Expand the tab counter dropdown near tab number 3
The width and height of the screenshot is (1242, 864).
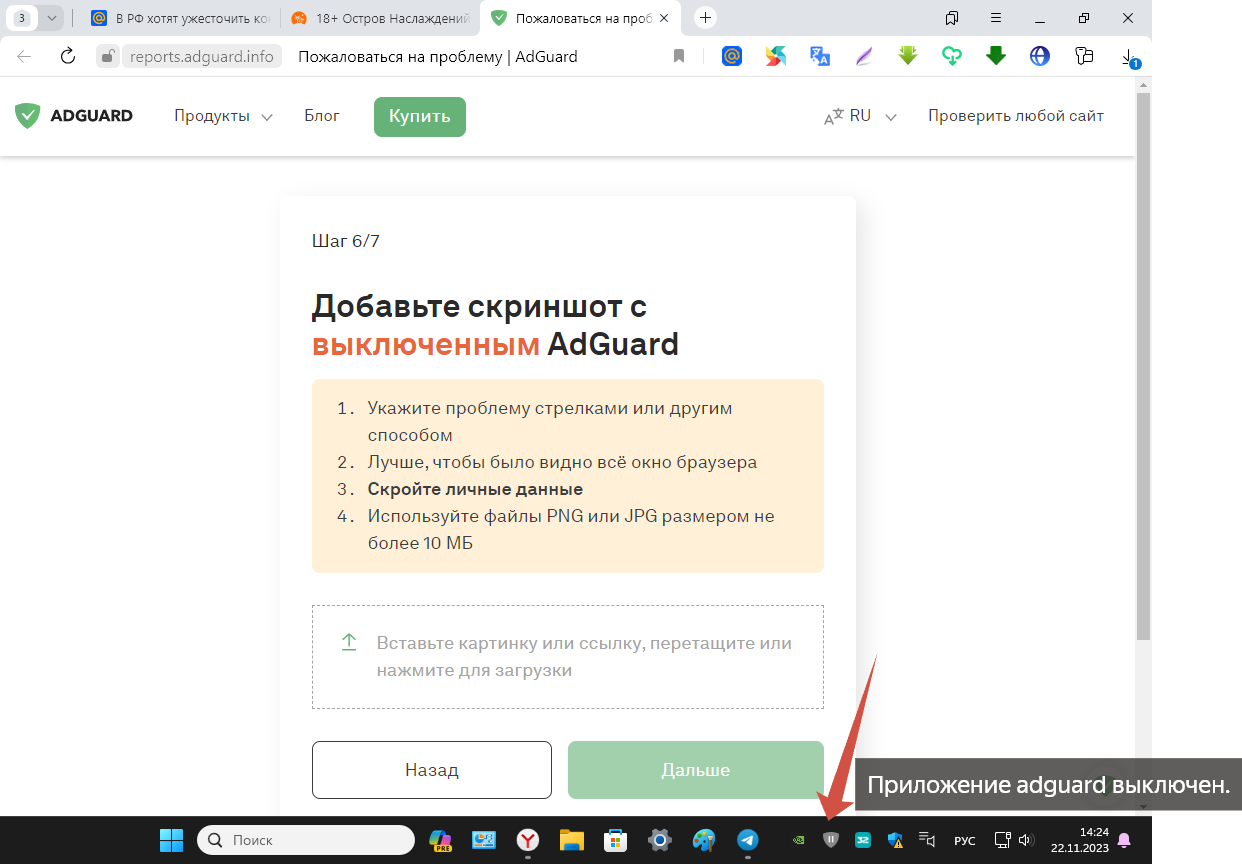pos(52,17)
